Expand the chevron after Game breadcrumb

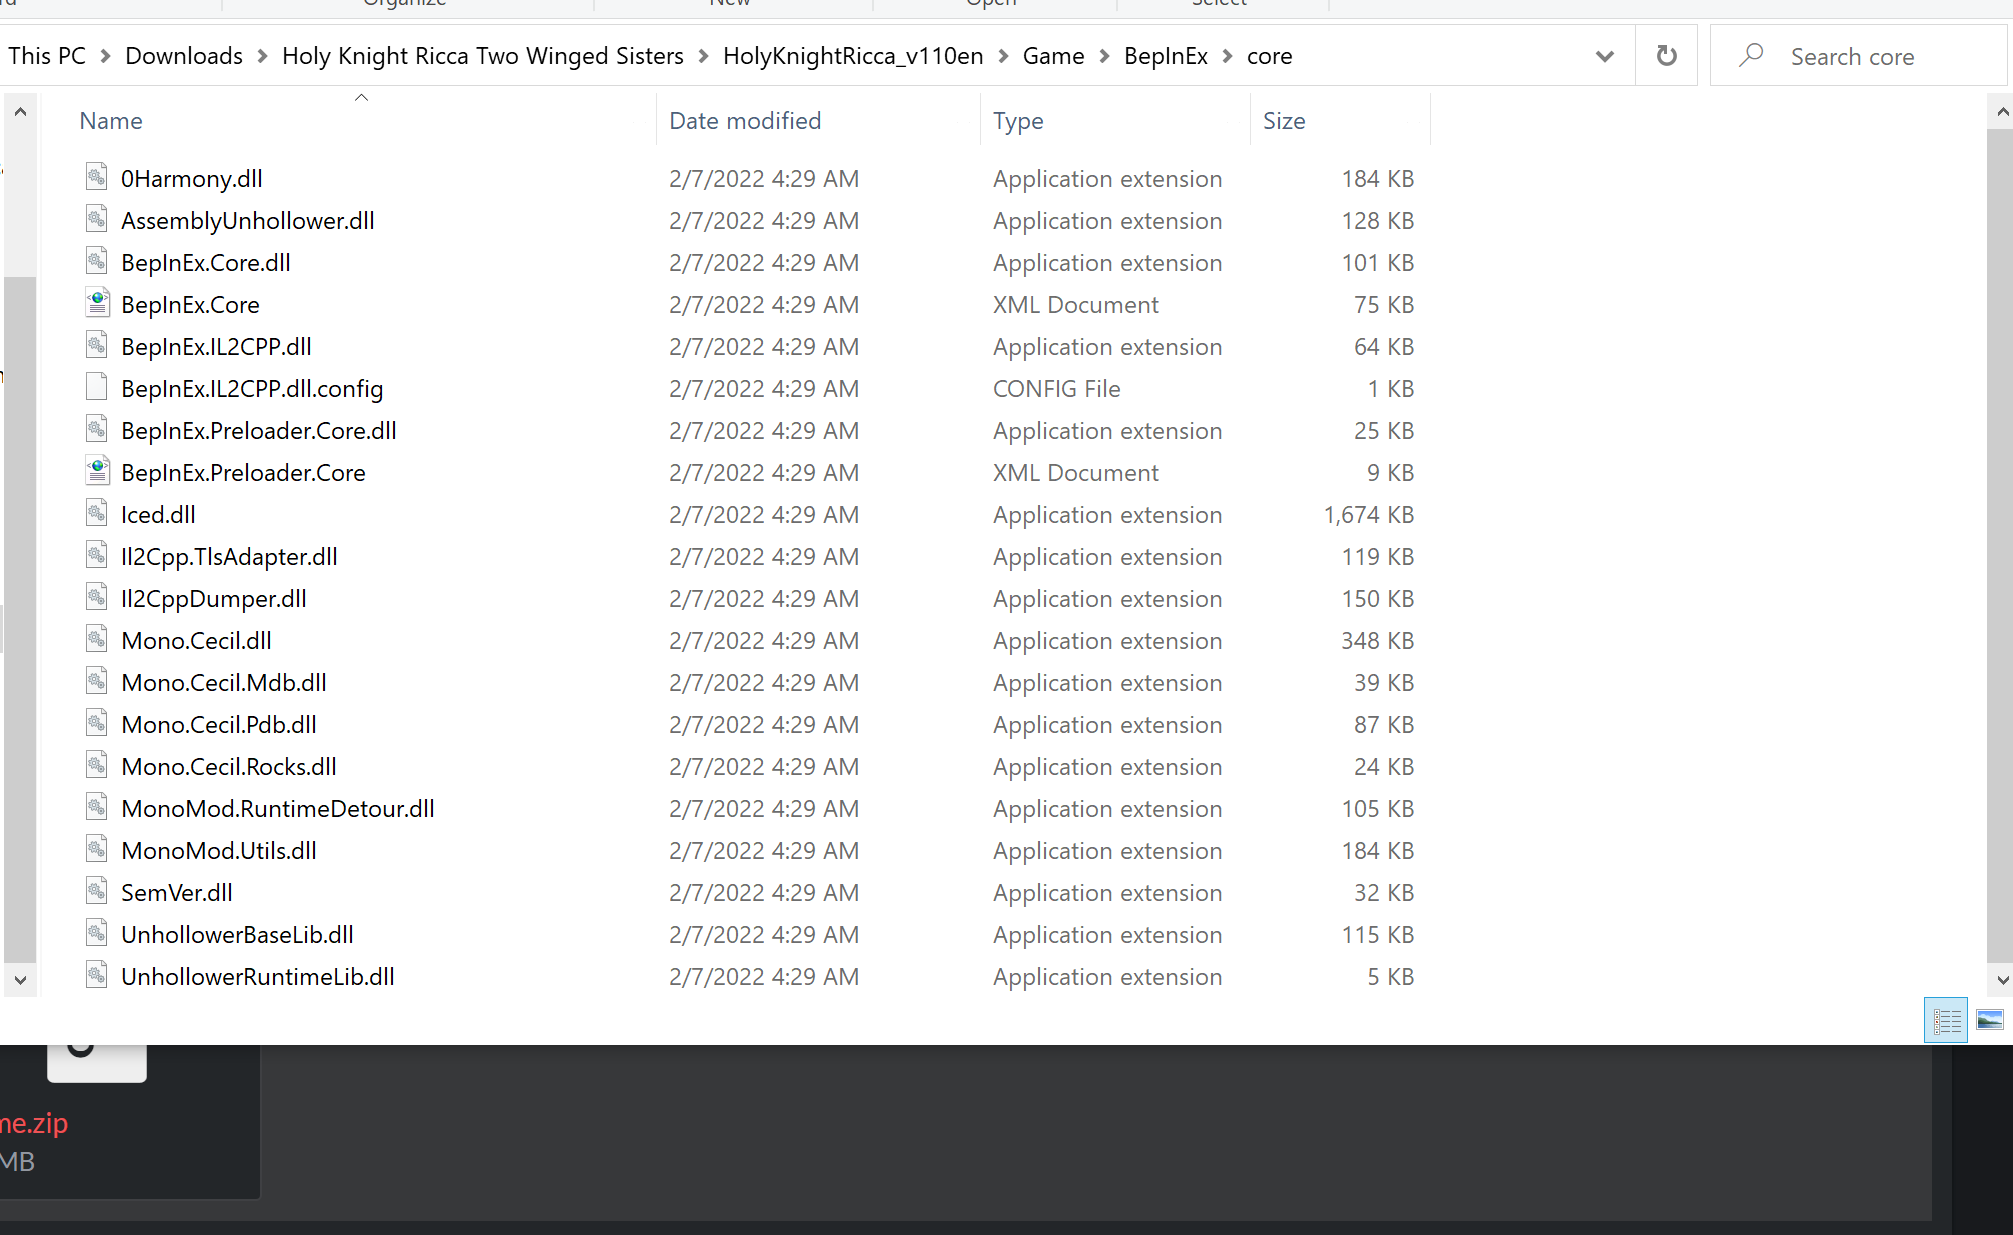tap(1104, 56)
